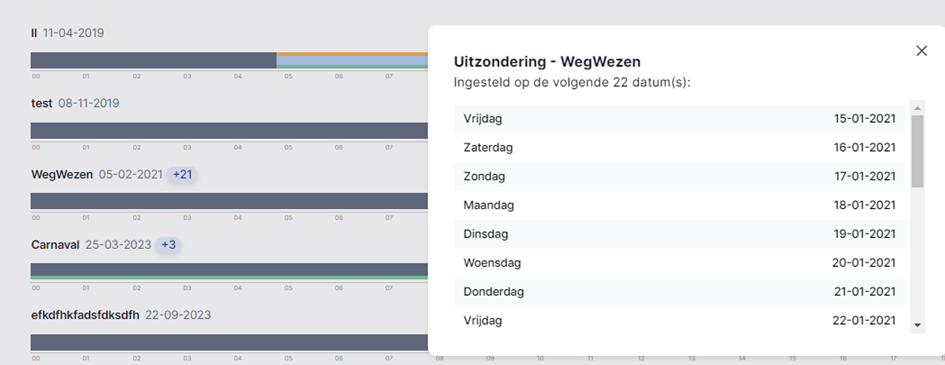Open the +21 badge next to WegWezen
The width and height of the screenshot is (945, 365).
183,175
